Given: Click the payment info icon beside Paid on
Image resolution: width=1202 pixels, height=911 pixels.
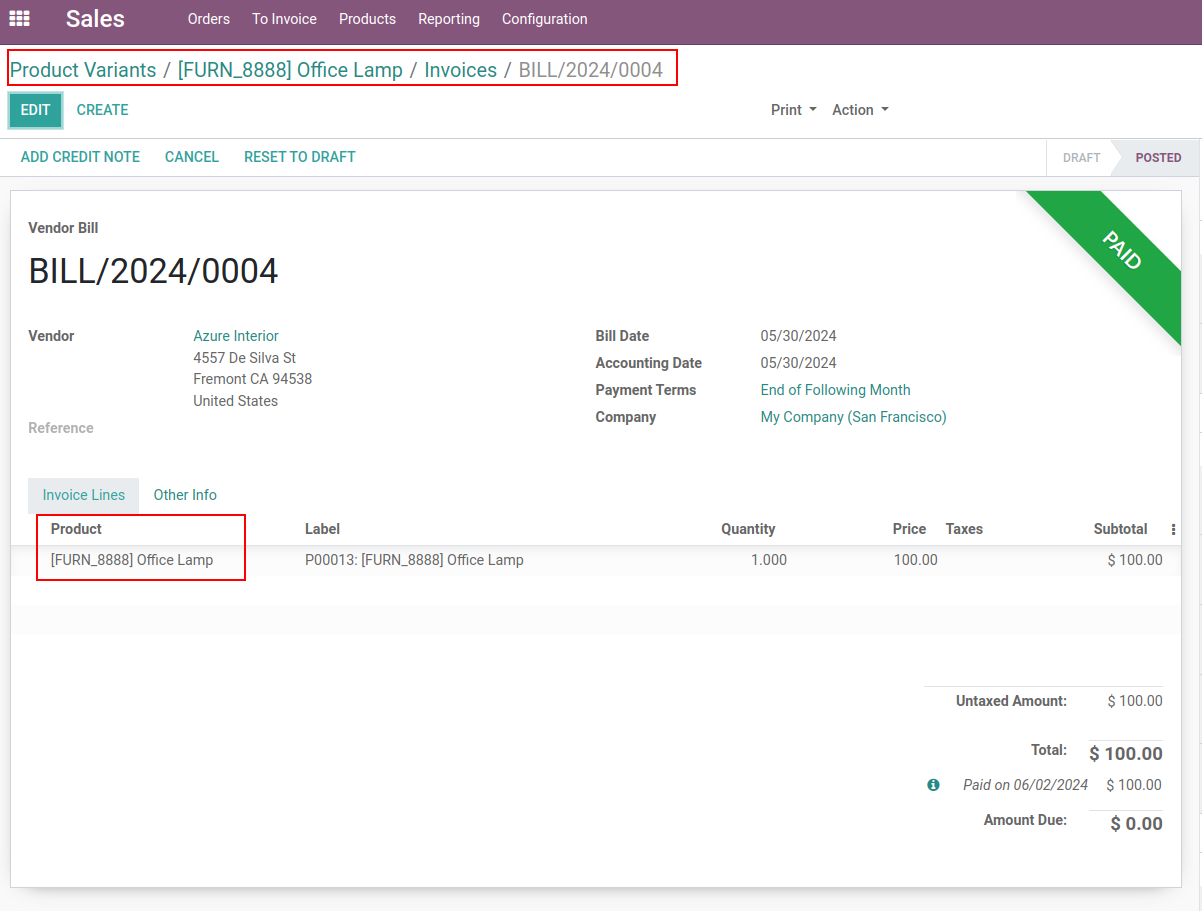Looking at the screenshot, I should (x=933, y=785).
